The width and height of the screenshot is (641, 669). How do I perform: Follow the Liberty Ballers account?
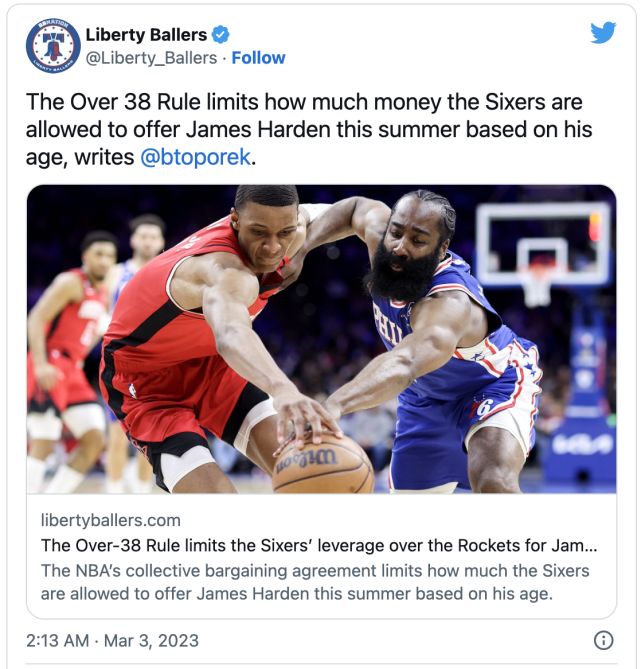[258, 58]
